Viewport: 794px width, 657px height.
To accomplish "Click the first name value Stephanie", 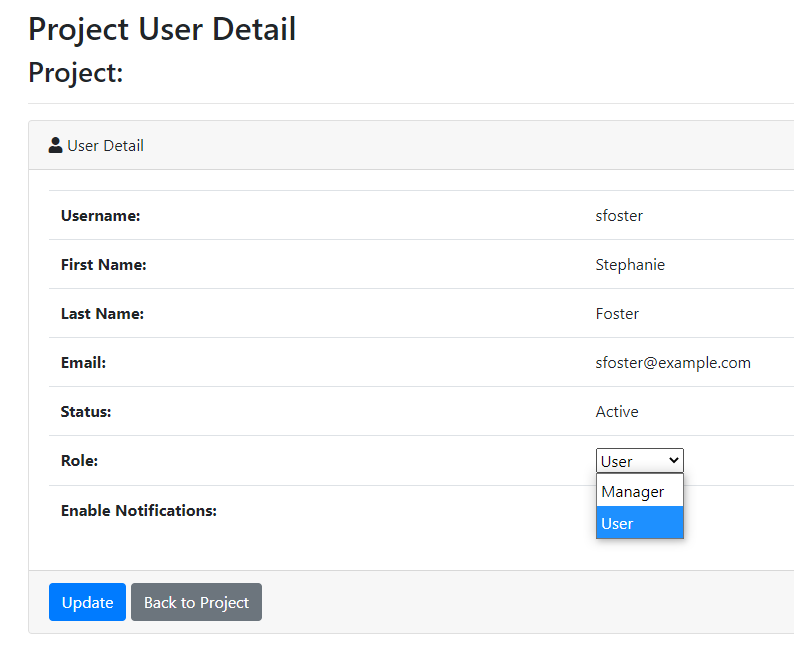I will pyautogui.click(x=630, y=265).
